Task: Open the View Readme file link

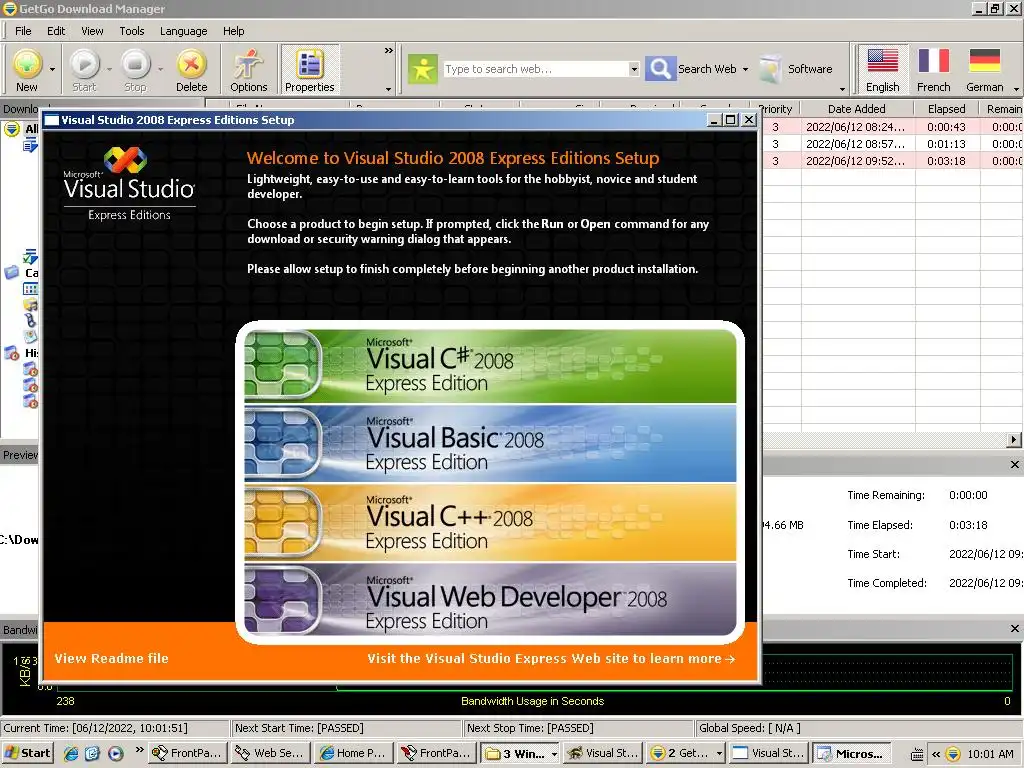Action: click(x=112, y=658)
